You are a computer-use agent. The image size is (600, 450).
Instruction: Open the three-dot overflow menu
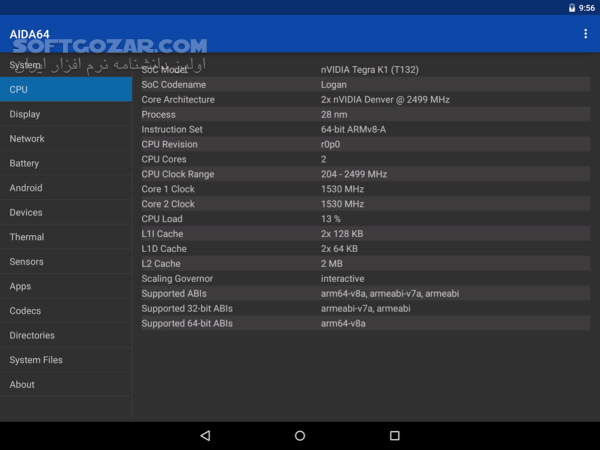click(585, 34)
